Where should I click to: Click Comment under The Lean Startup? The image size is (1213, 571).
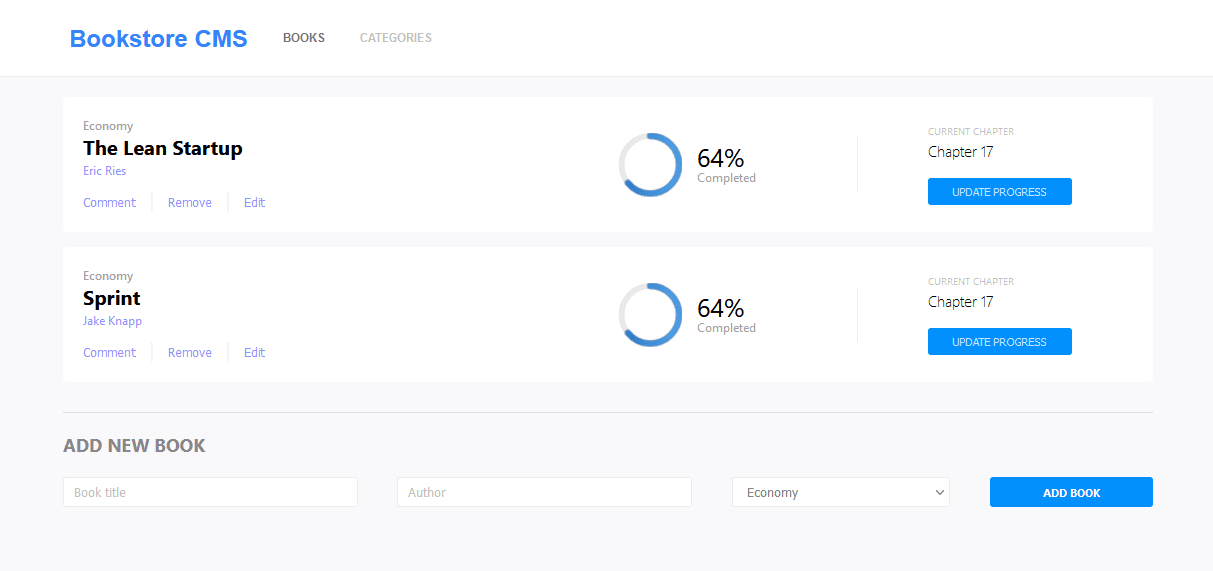click(x=109, y=203)
